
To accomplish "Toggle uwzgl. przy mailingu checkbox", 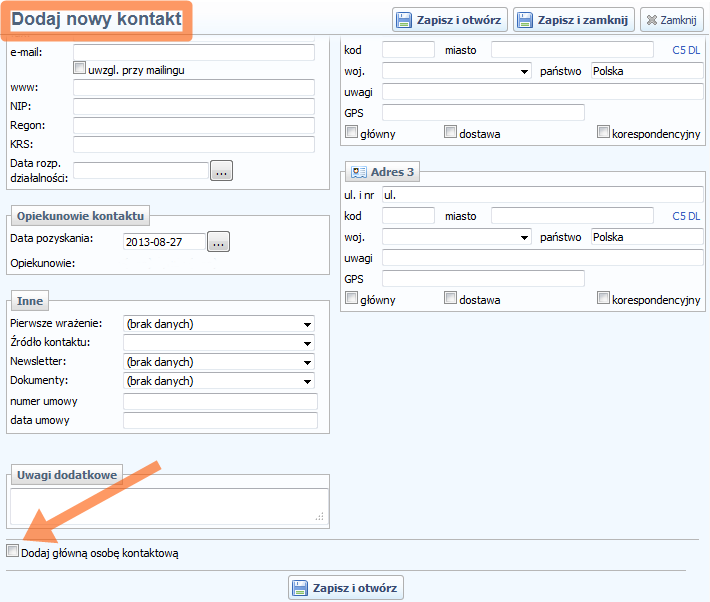I will pos(80,69).
